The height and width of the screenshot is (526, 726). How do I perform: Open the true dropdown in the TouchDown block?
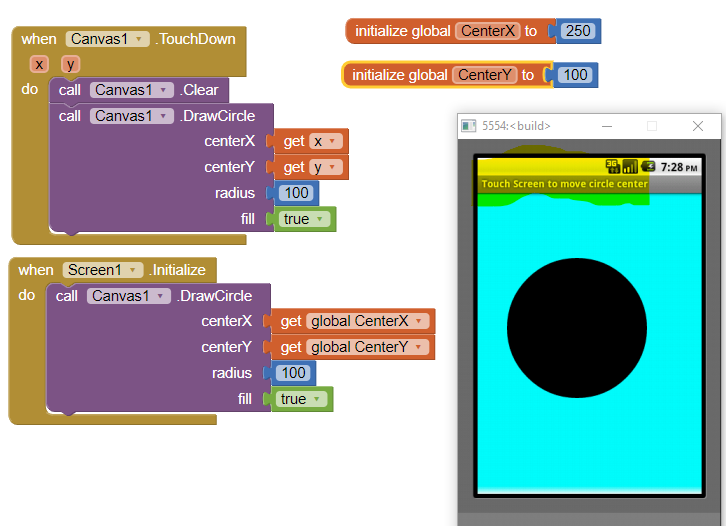pyautogui.click(x=320, y=219)
